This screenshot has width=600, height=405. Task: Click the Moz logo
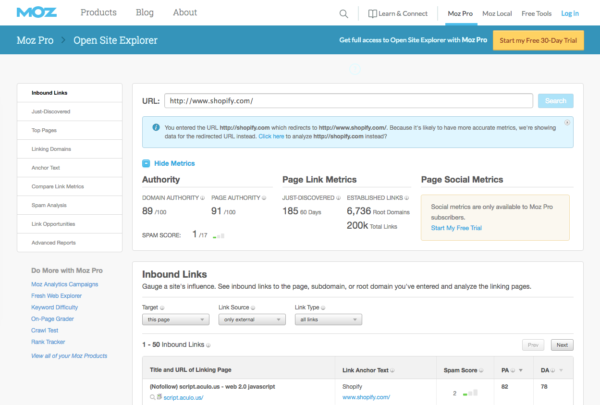37,13
